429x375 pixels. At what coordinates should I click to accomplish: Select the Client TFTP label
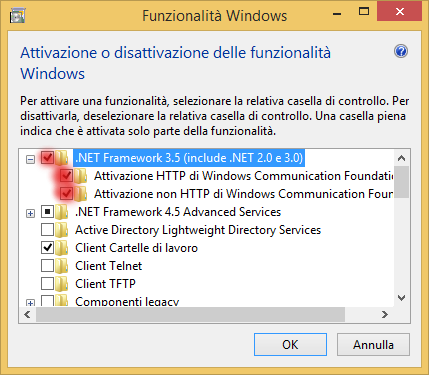[105, 284]
